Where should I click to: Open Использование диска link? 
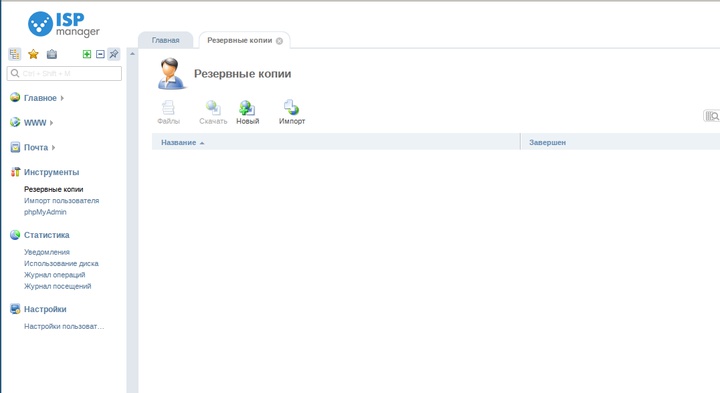click(61, 264)
